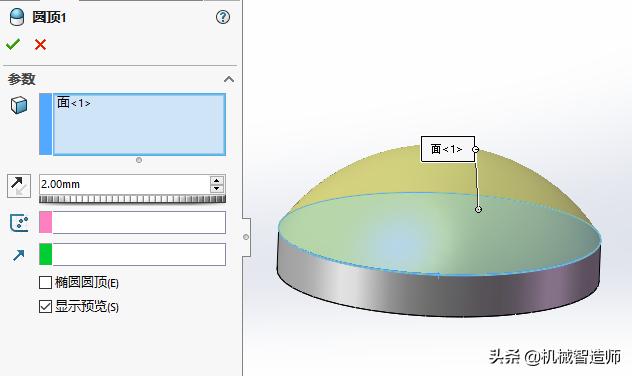Click the 圆顶1 dome feature icon
The image size is (632, 376).
click(x=17, y=17)
